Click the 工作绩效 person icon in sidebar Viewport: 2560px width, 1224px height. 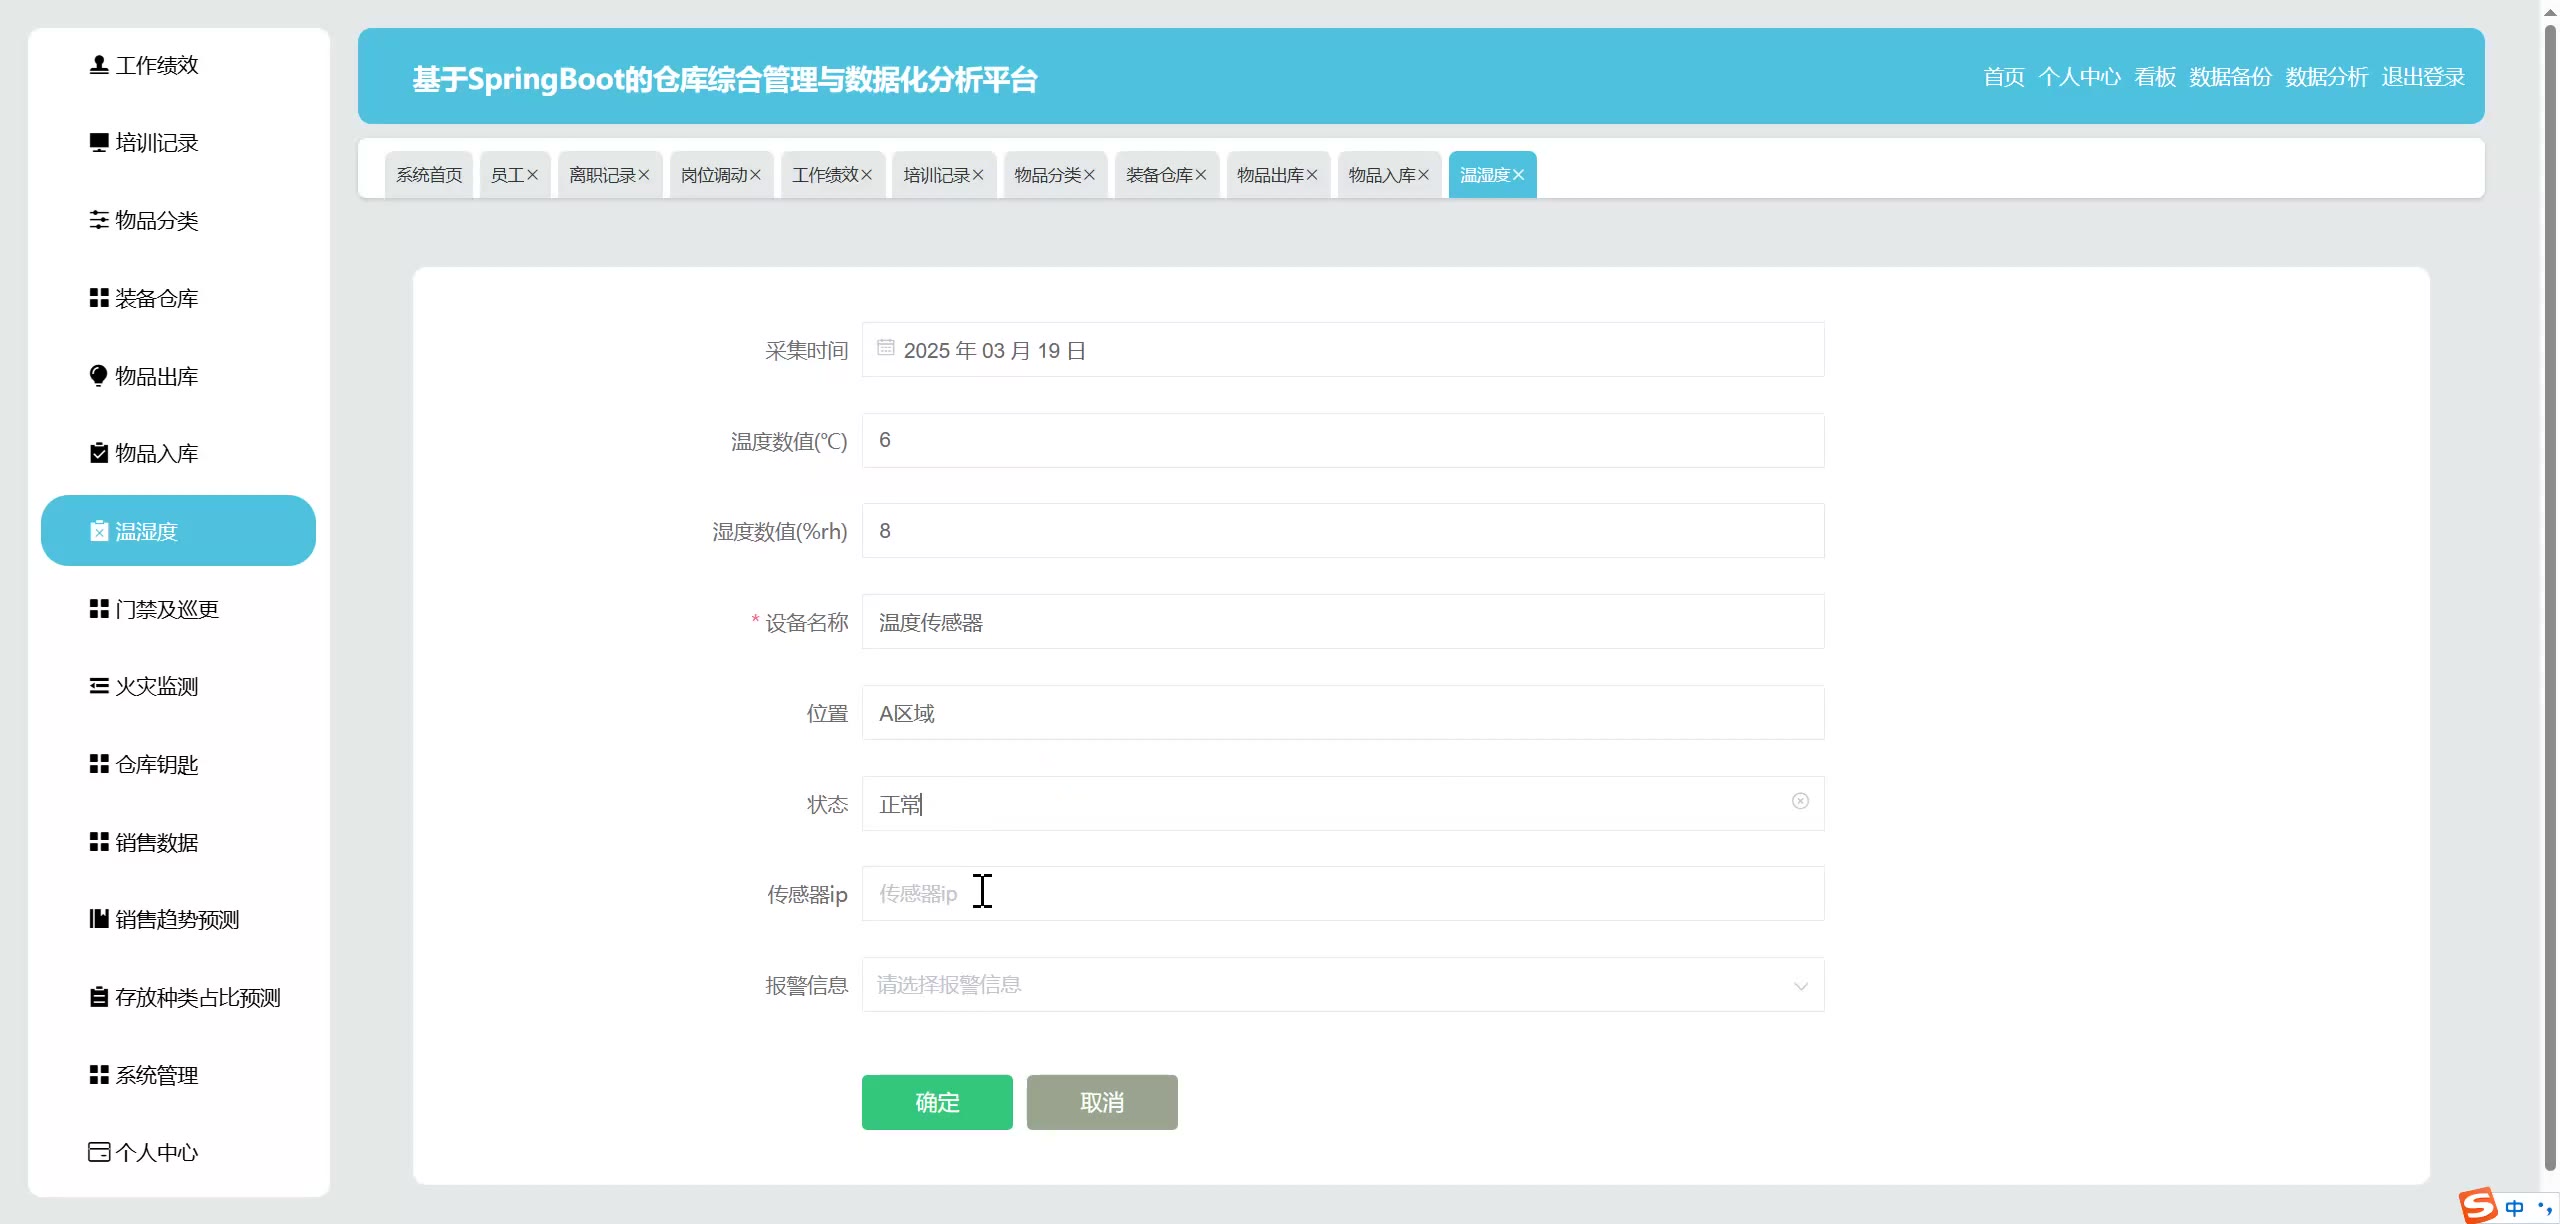coord(98,65)
